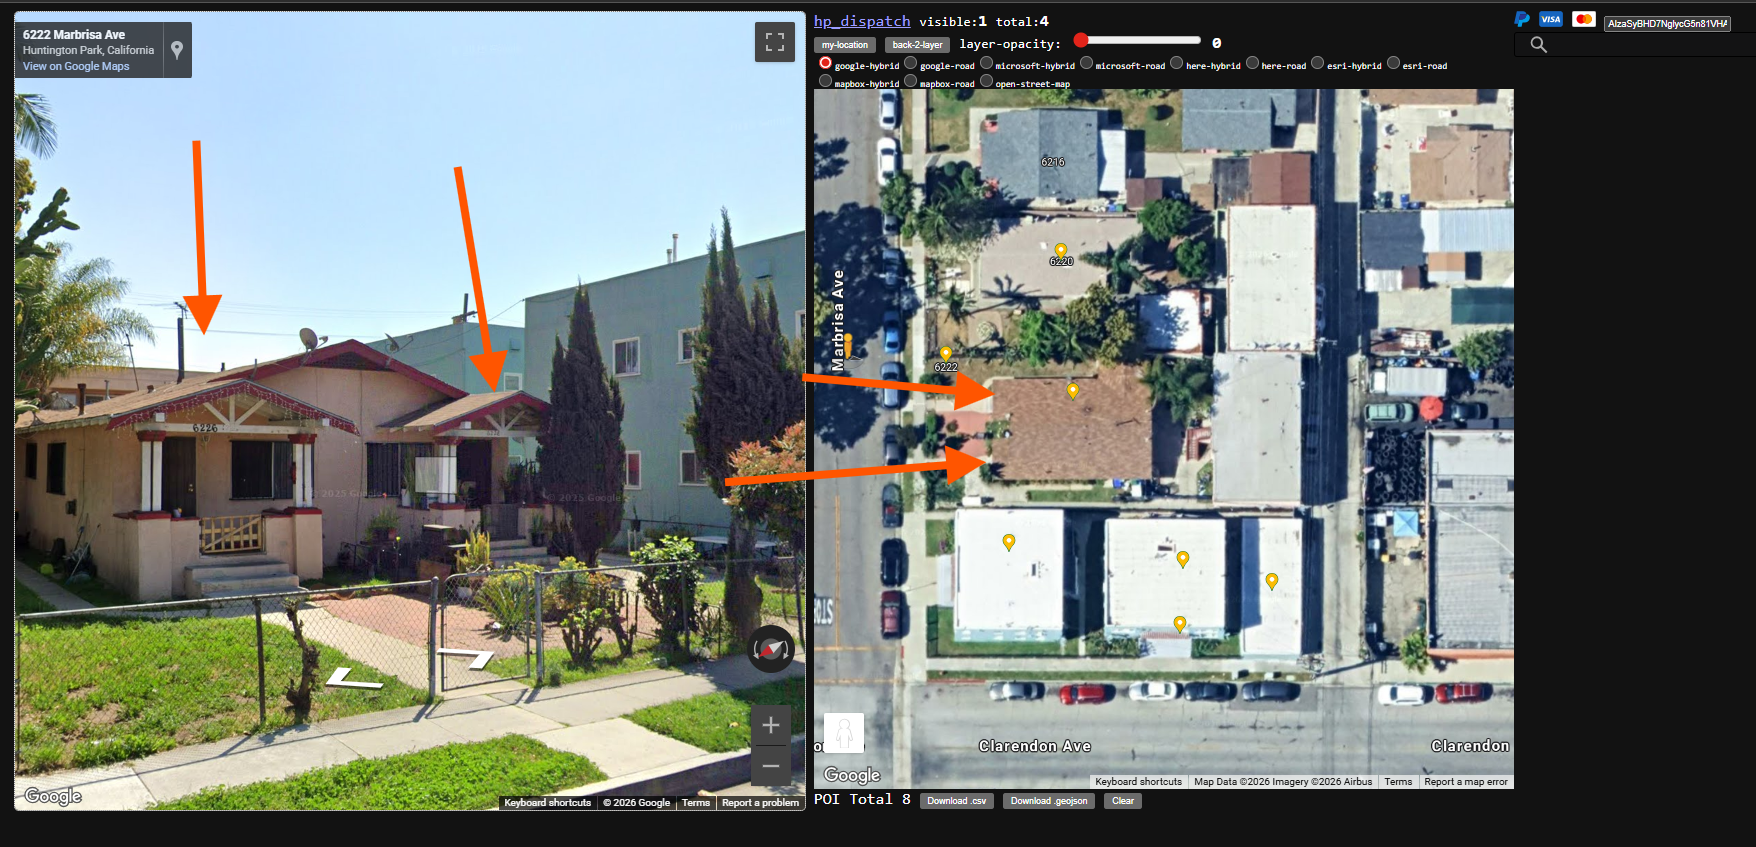Click the Mastercard icon
Image resolution: width=1756 pixels, height=847 pixels.
pyautogui.click(x=1583, y=19)
